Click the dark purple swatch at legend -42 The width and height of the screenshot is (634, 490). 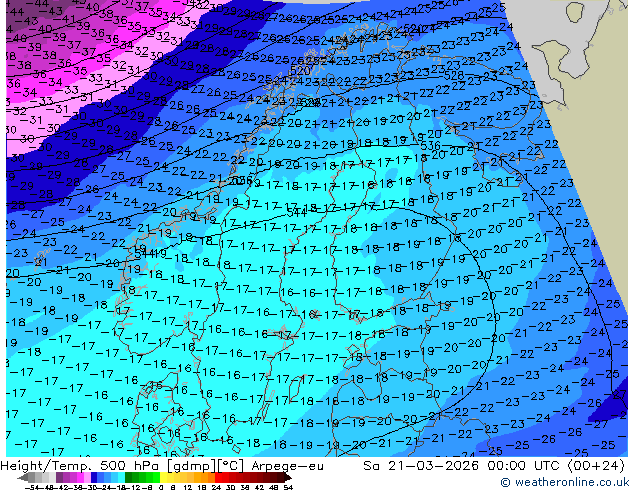click(x=59, y=478)
